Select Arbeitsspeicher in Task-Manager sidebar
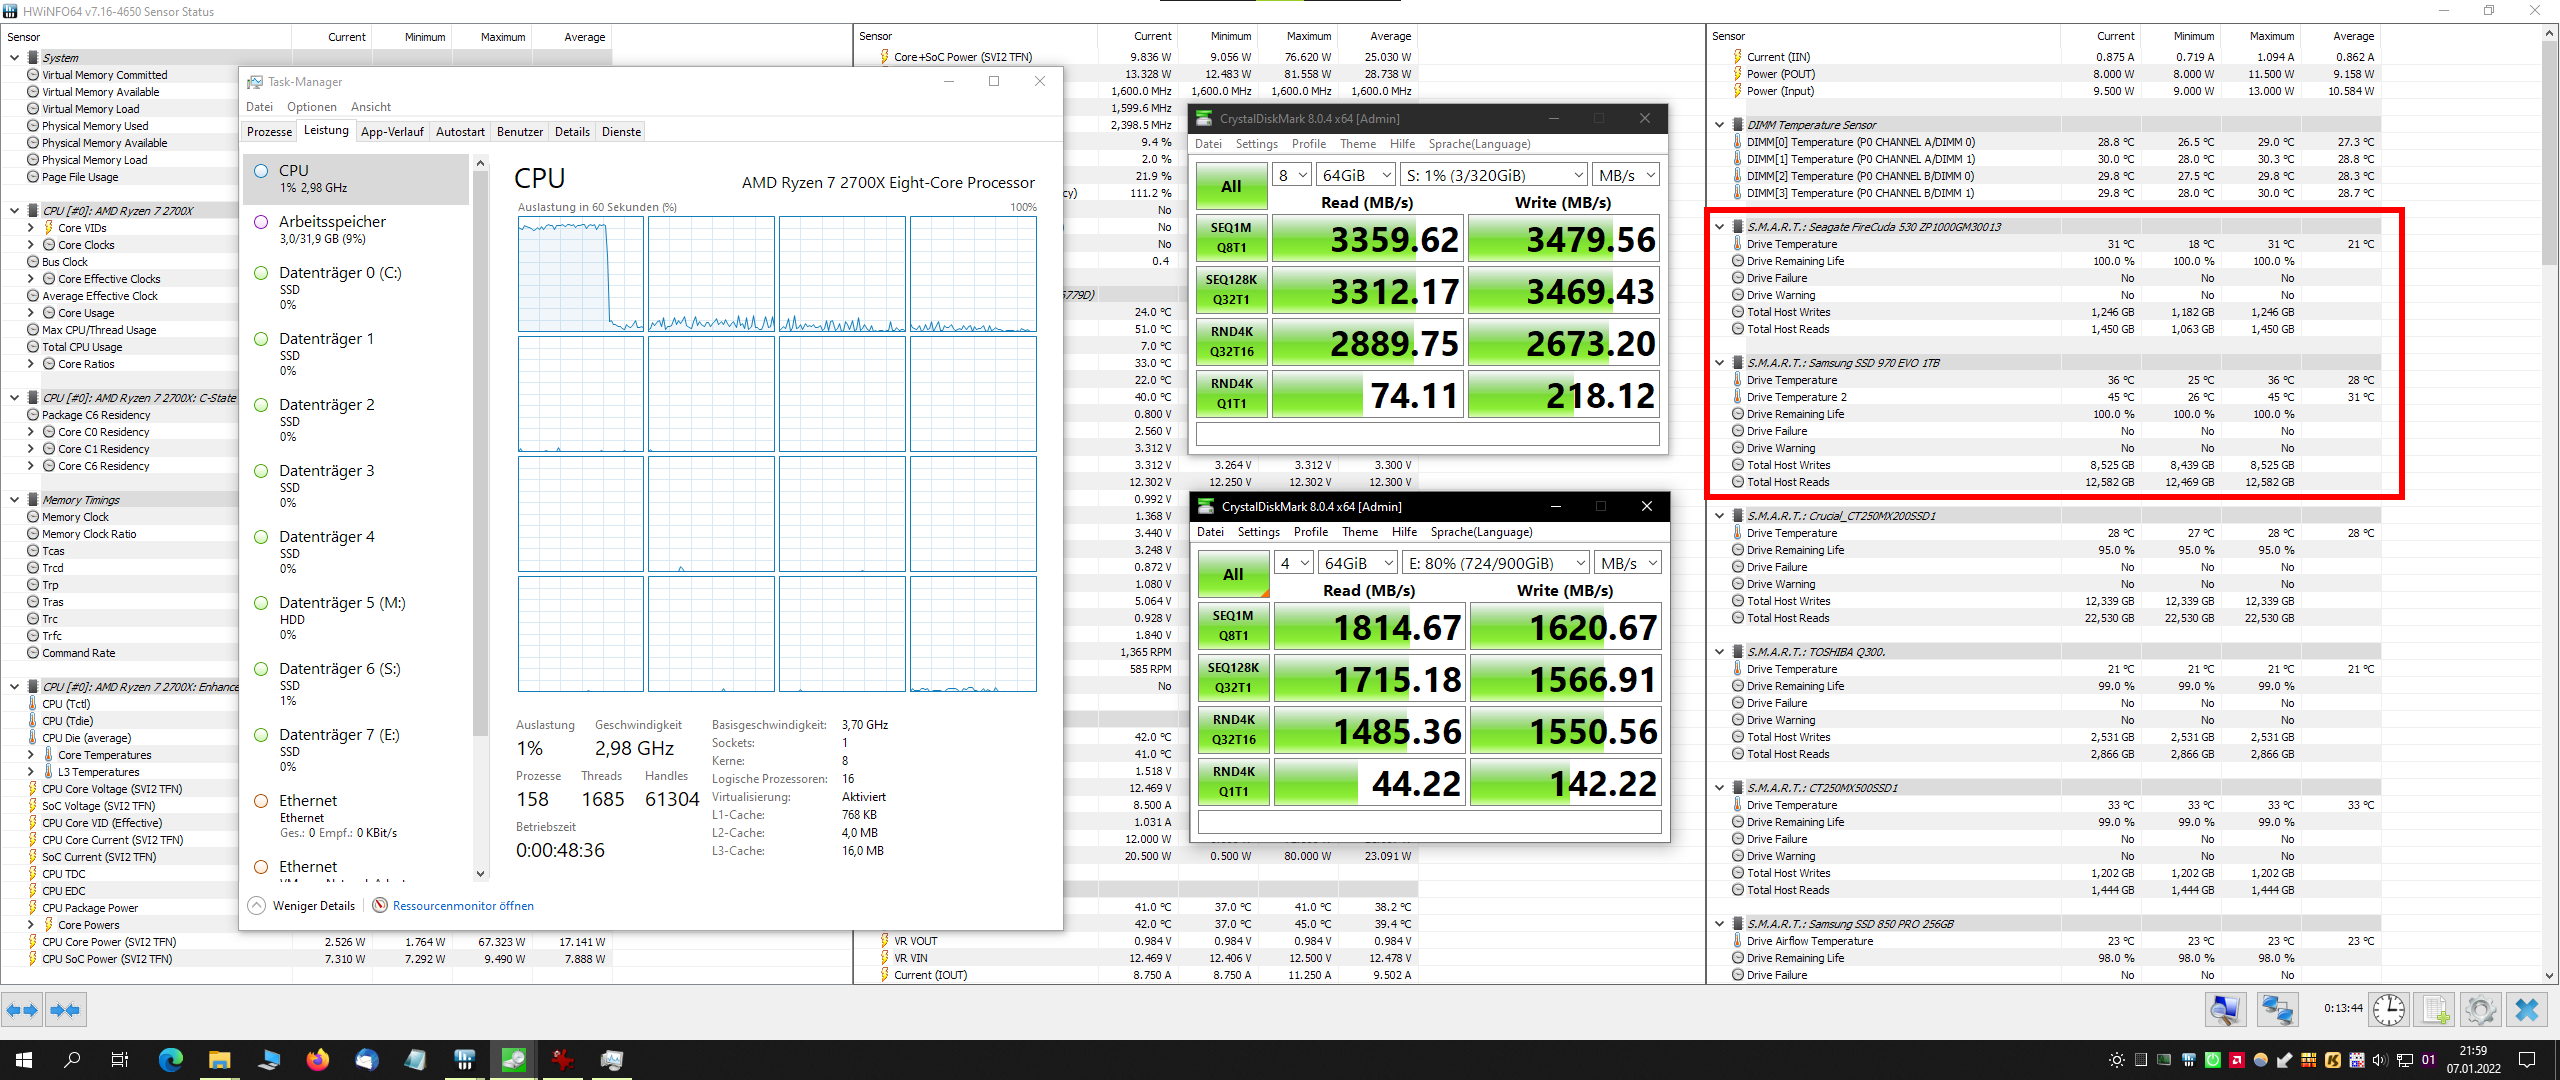 click(x=333, y=221)
